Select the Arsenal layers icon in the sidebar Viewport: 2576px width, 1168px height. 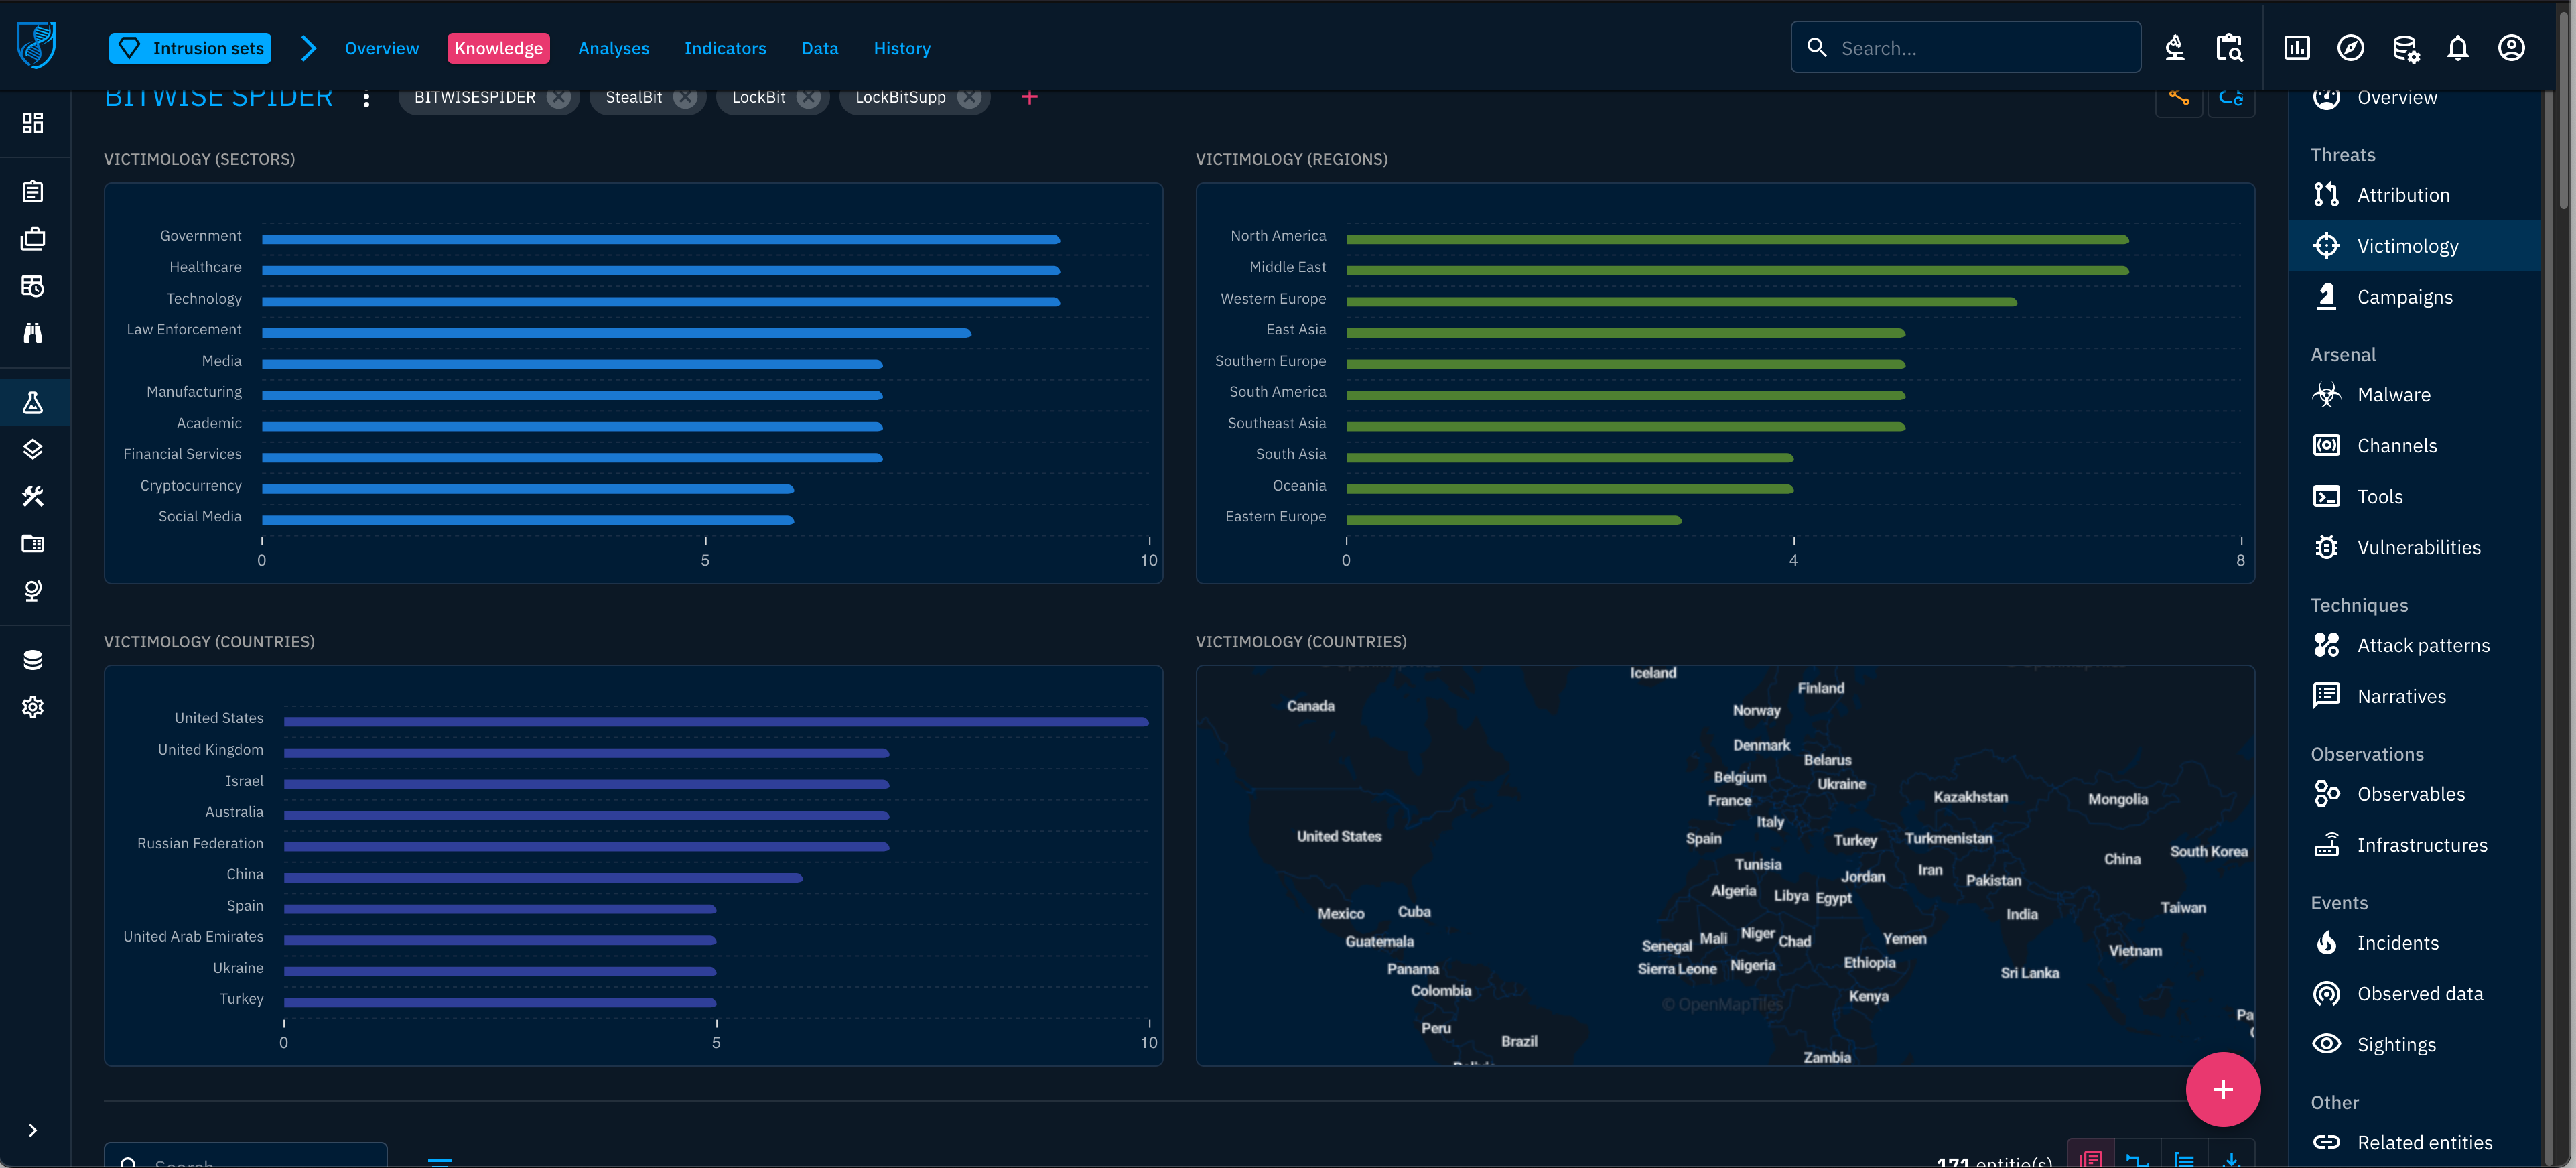coord(33,449)
